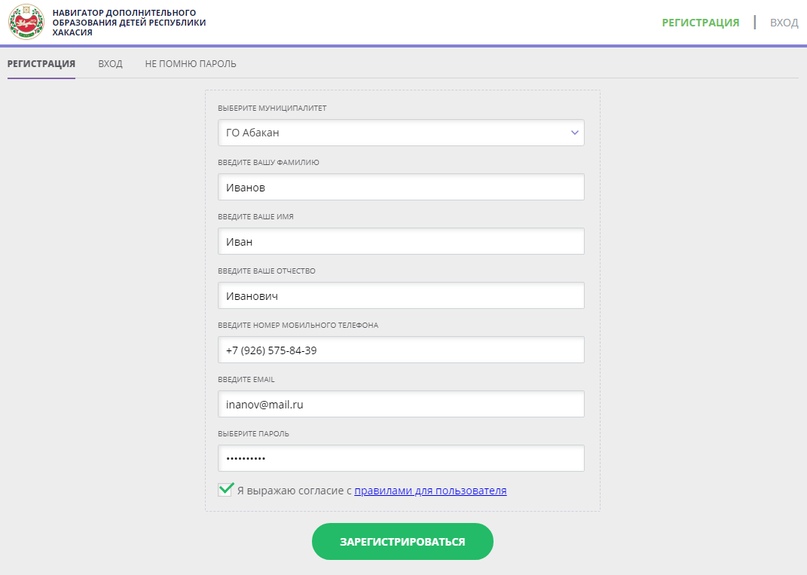The width and height of the screenshot is (807, 575).
Task: Focus the patronymic field containing Иванович
Action: coord(401,295)
